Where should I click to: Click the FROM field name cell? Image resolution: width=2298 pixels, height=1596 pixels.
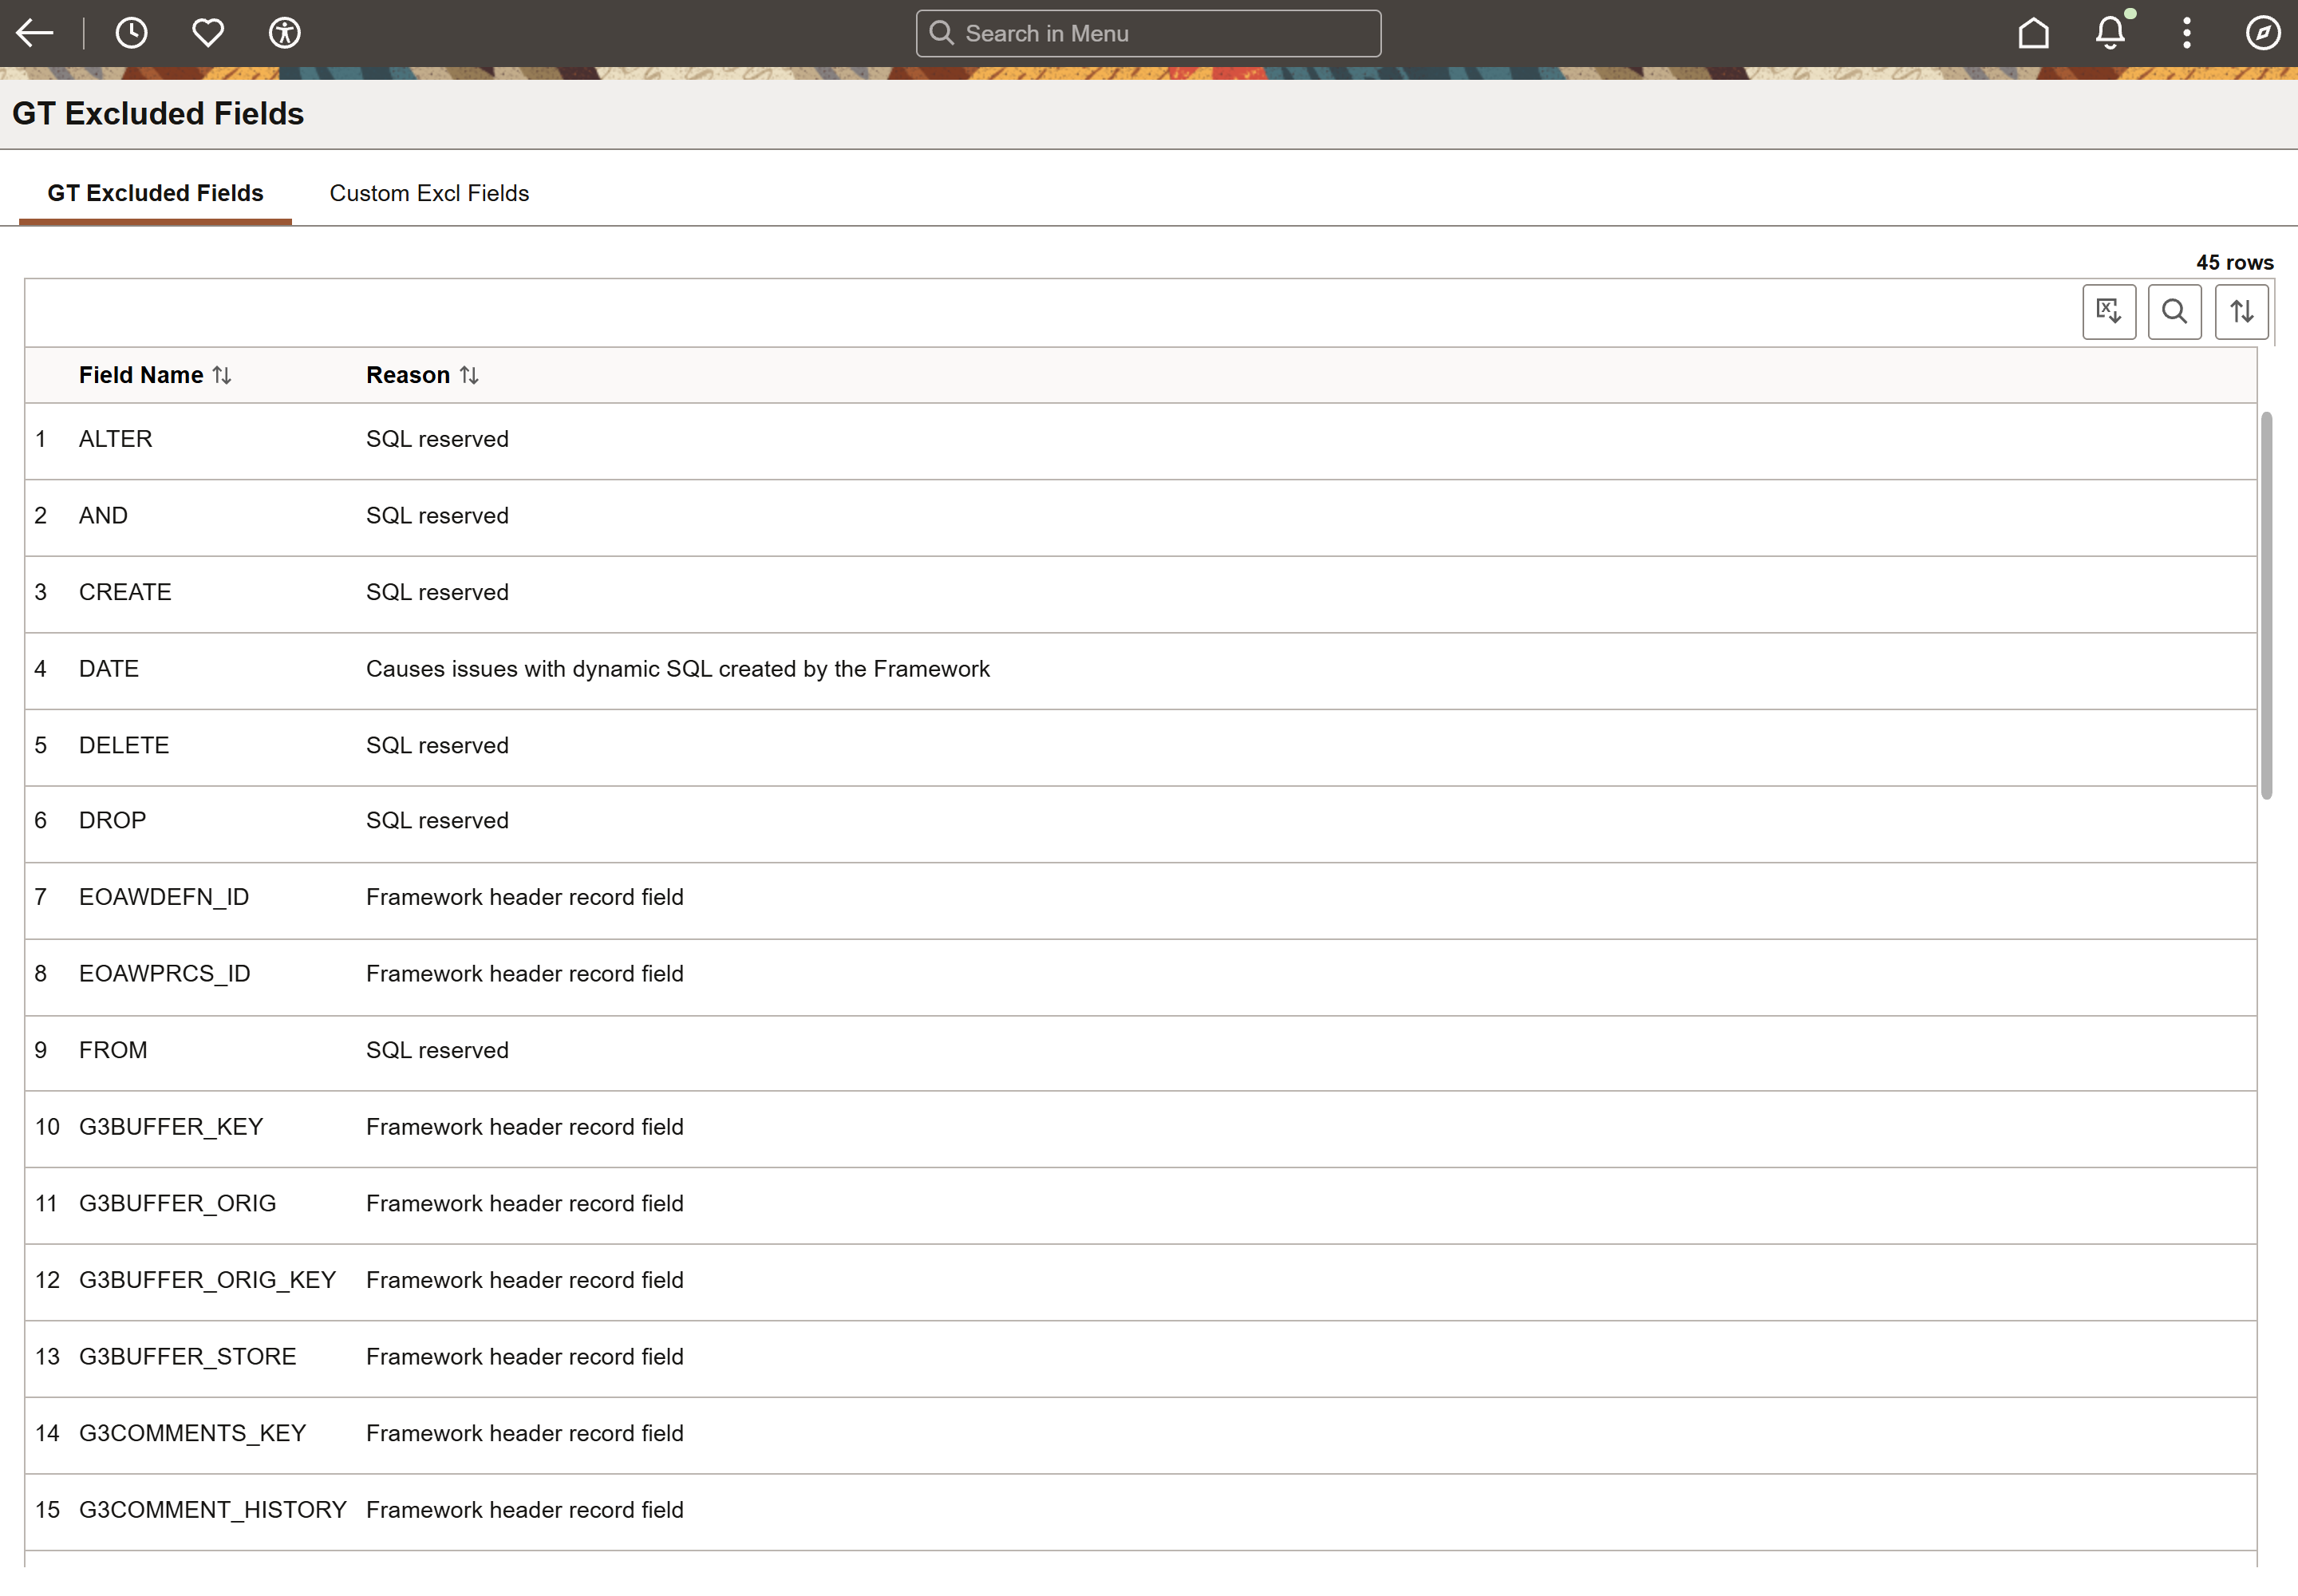(113, 1050)
